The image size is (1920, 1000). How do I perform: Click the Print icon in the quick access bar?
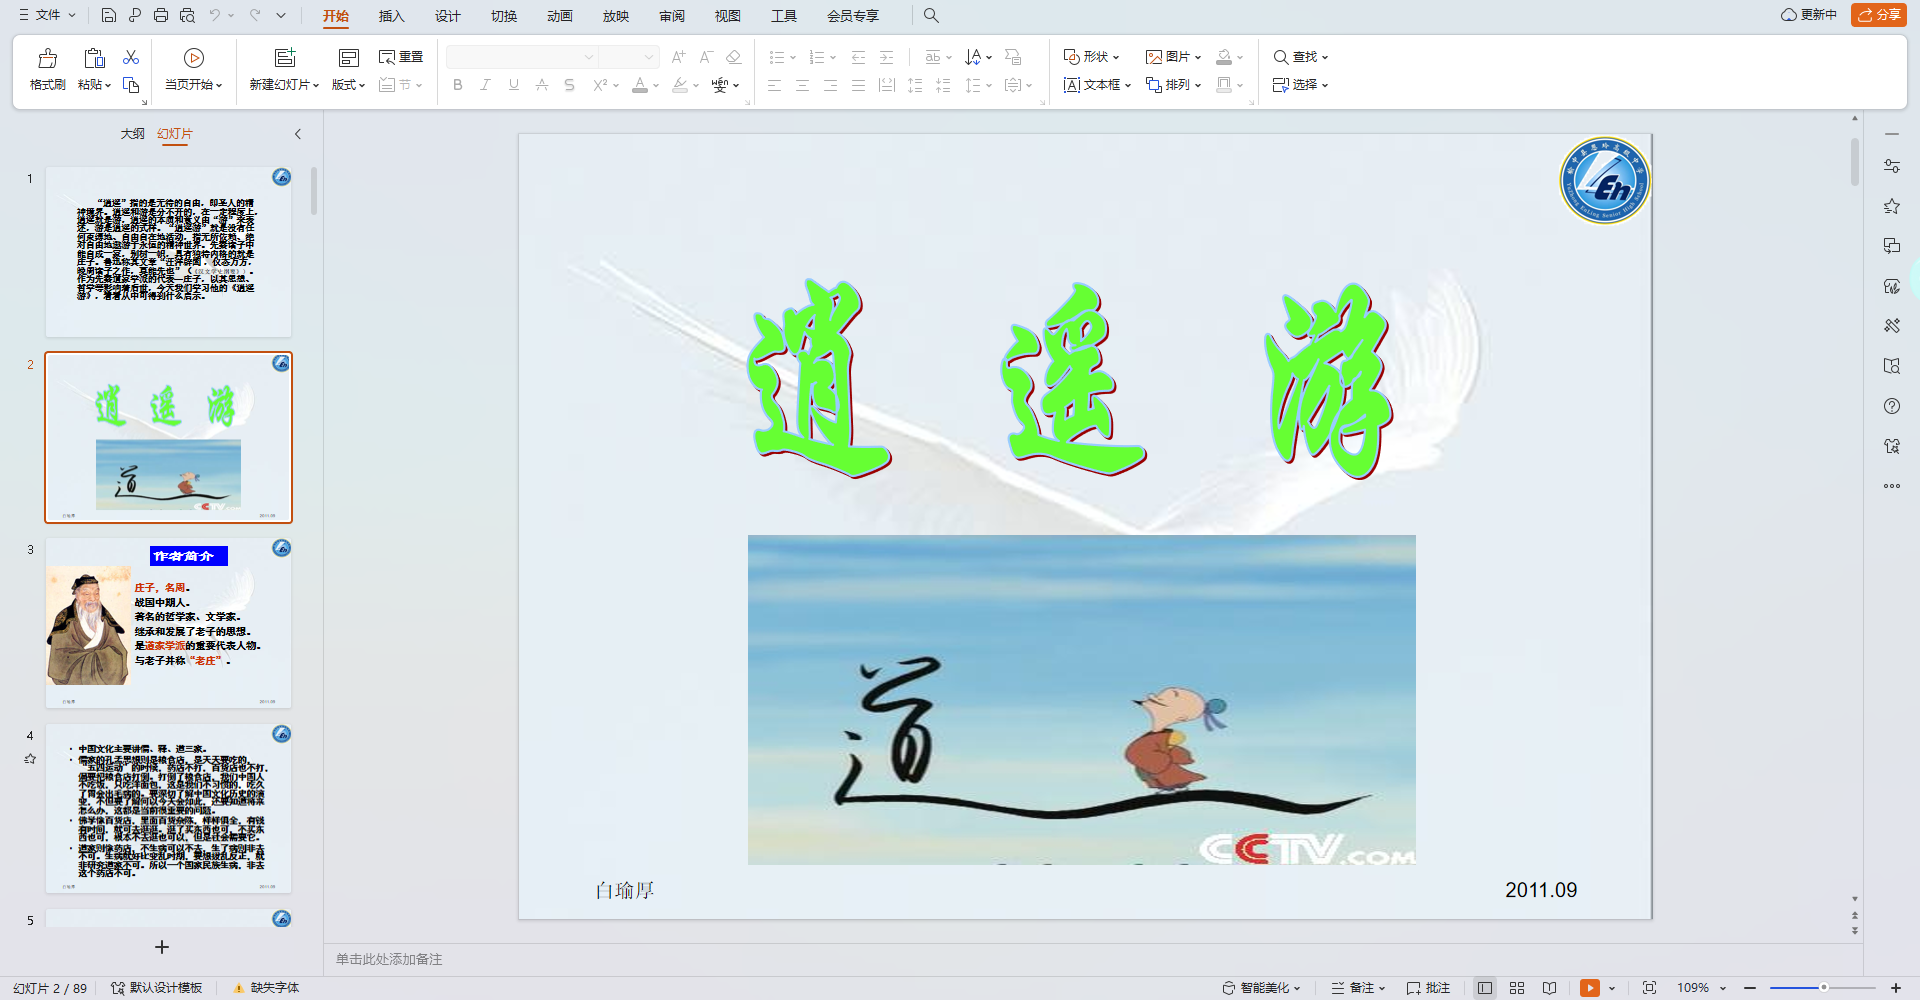(161, 15)
